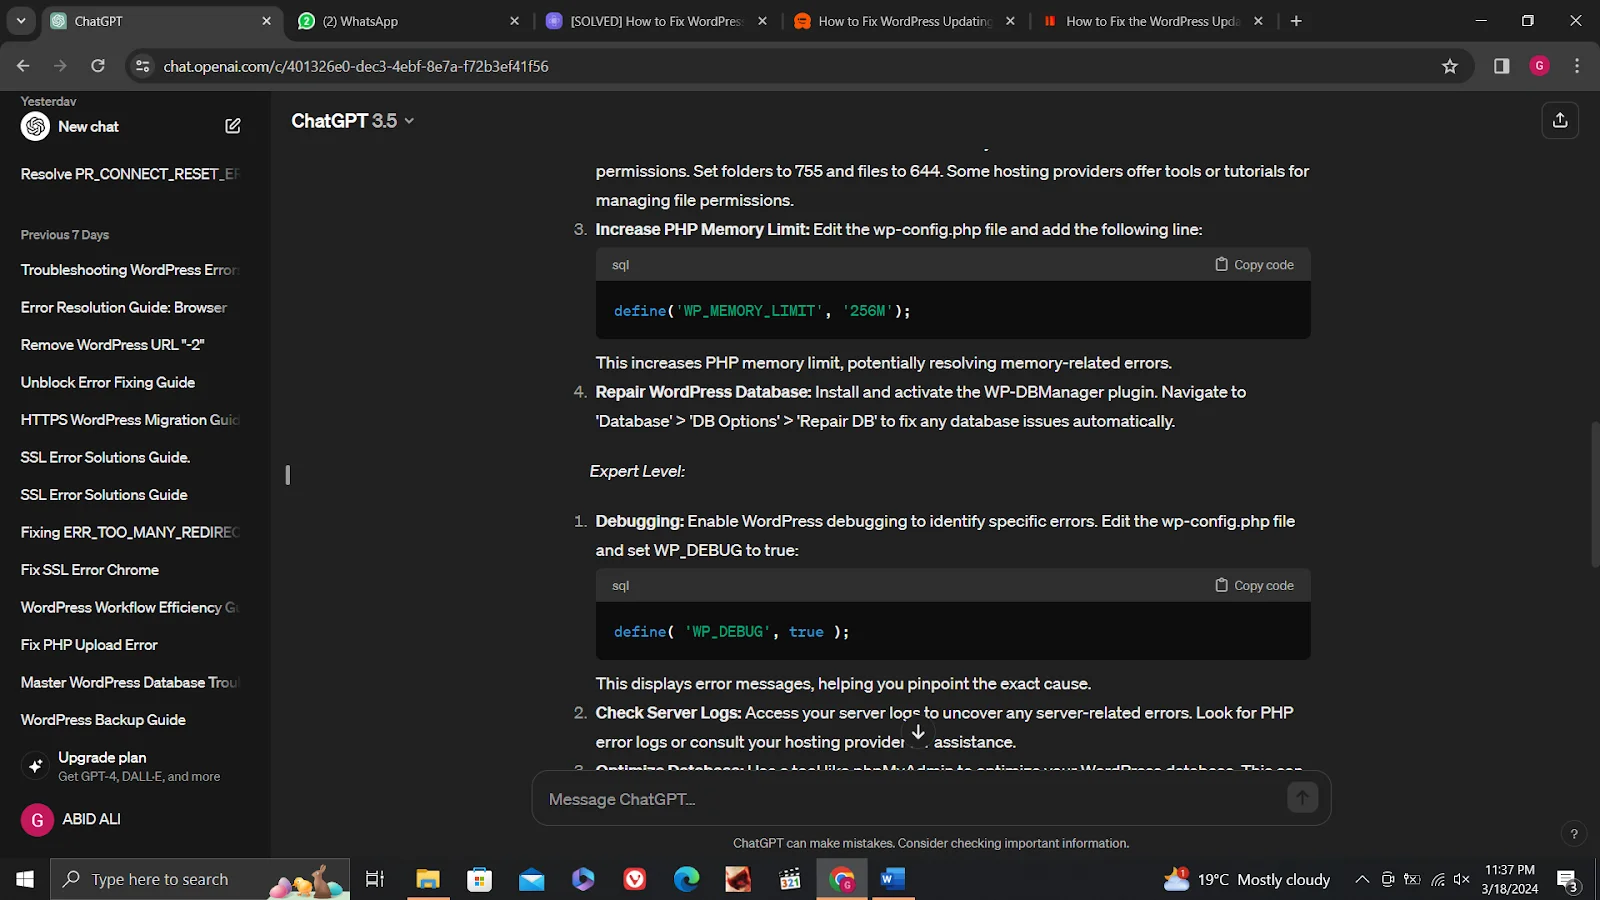Copy code for the WP_MEMORY_LIMIT snippet
1600x900 pixels.
coord(1254,265)
